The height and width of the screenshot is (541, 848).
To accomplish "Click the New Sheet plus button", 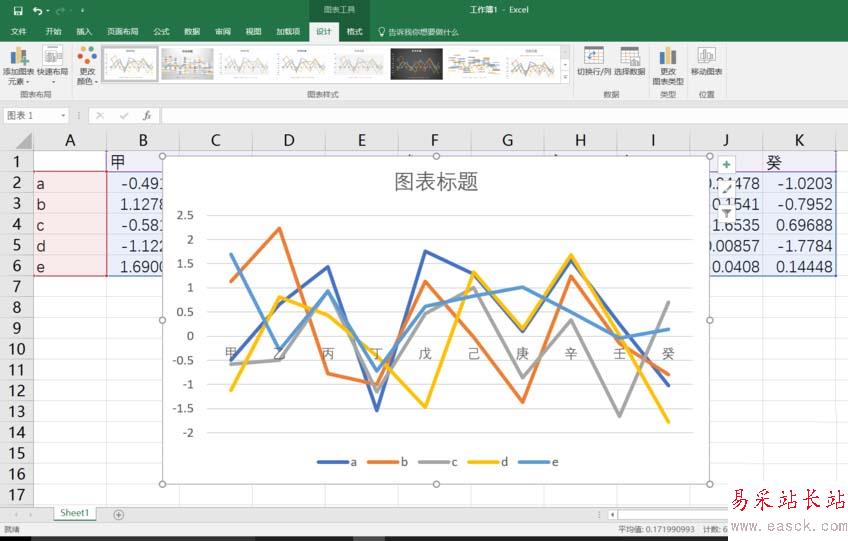I will [x=118, y=514].
